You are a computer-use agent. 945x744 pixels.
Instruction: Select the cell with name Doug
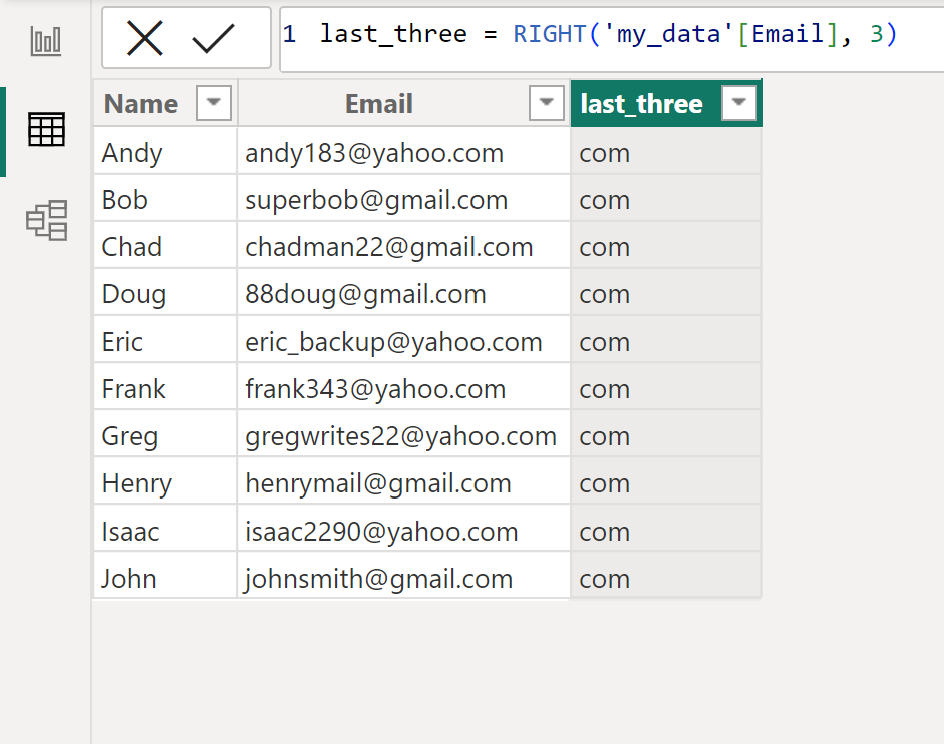pyautogui.click(x=134, y=294)
